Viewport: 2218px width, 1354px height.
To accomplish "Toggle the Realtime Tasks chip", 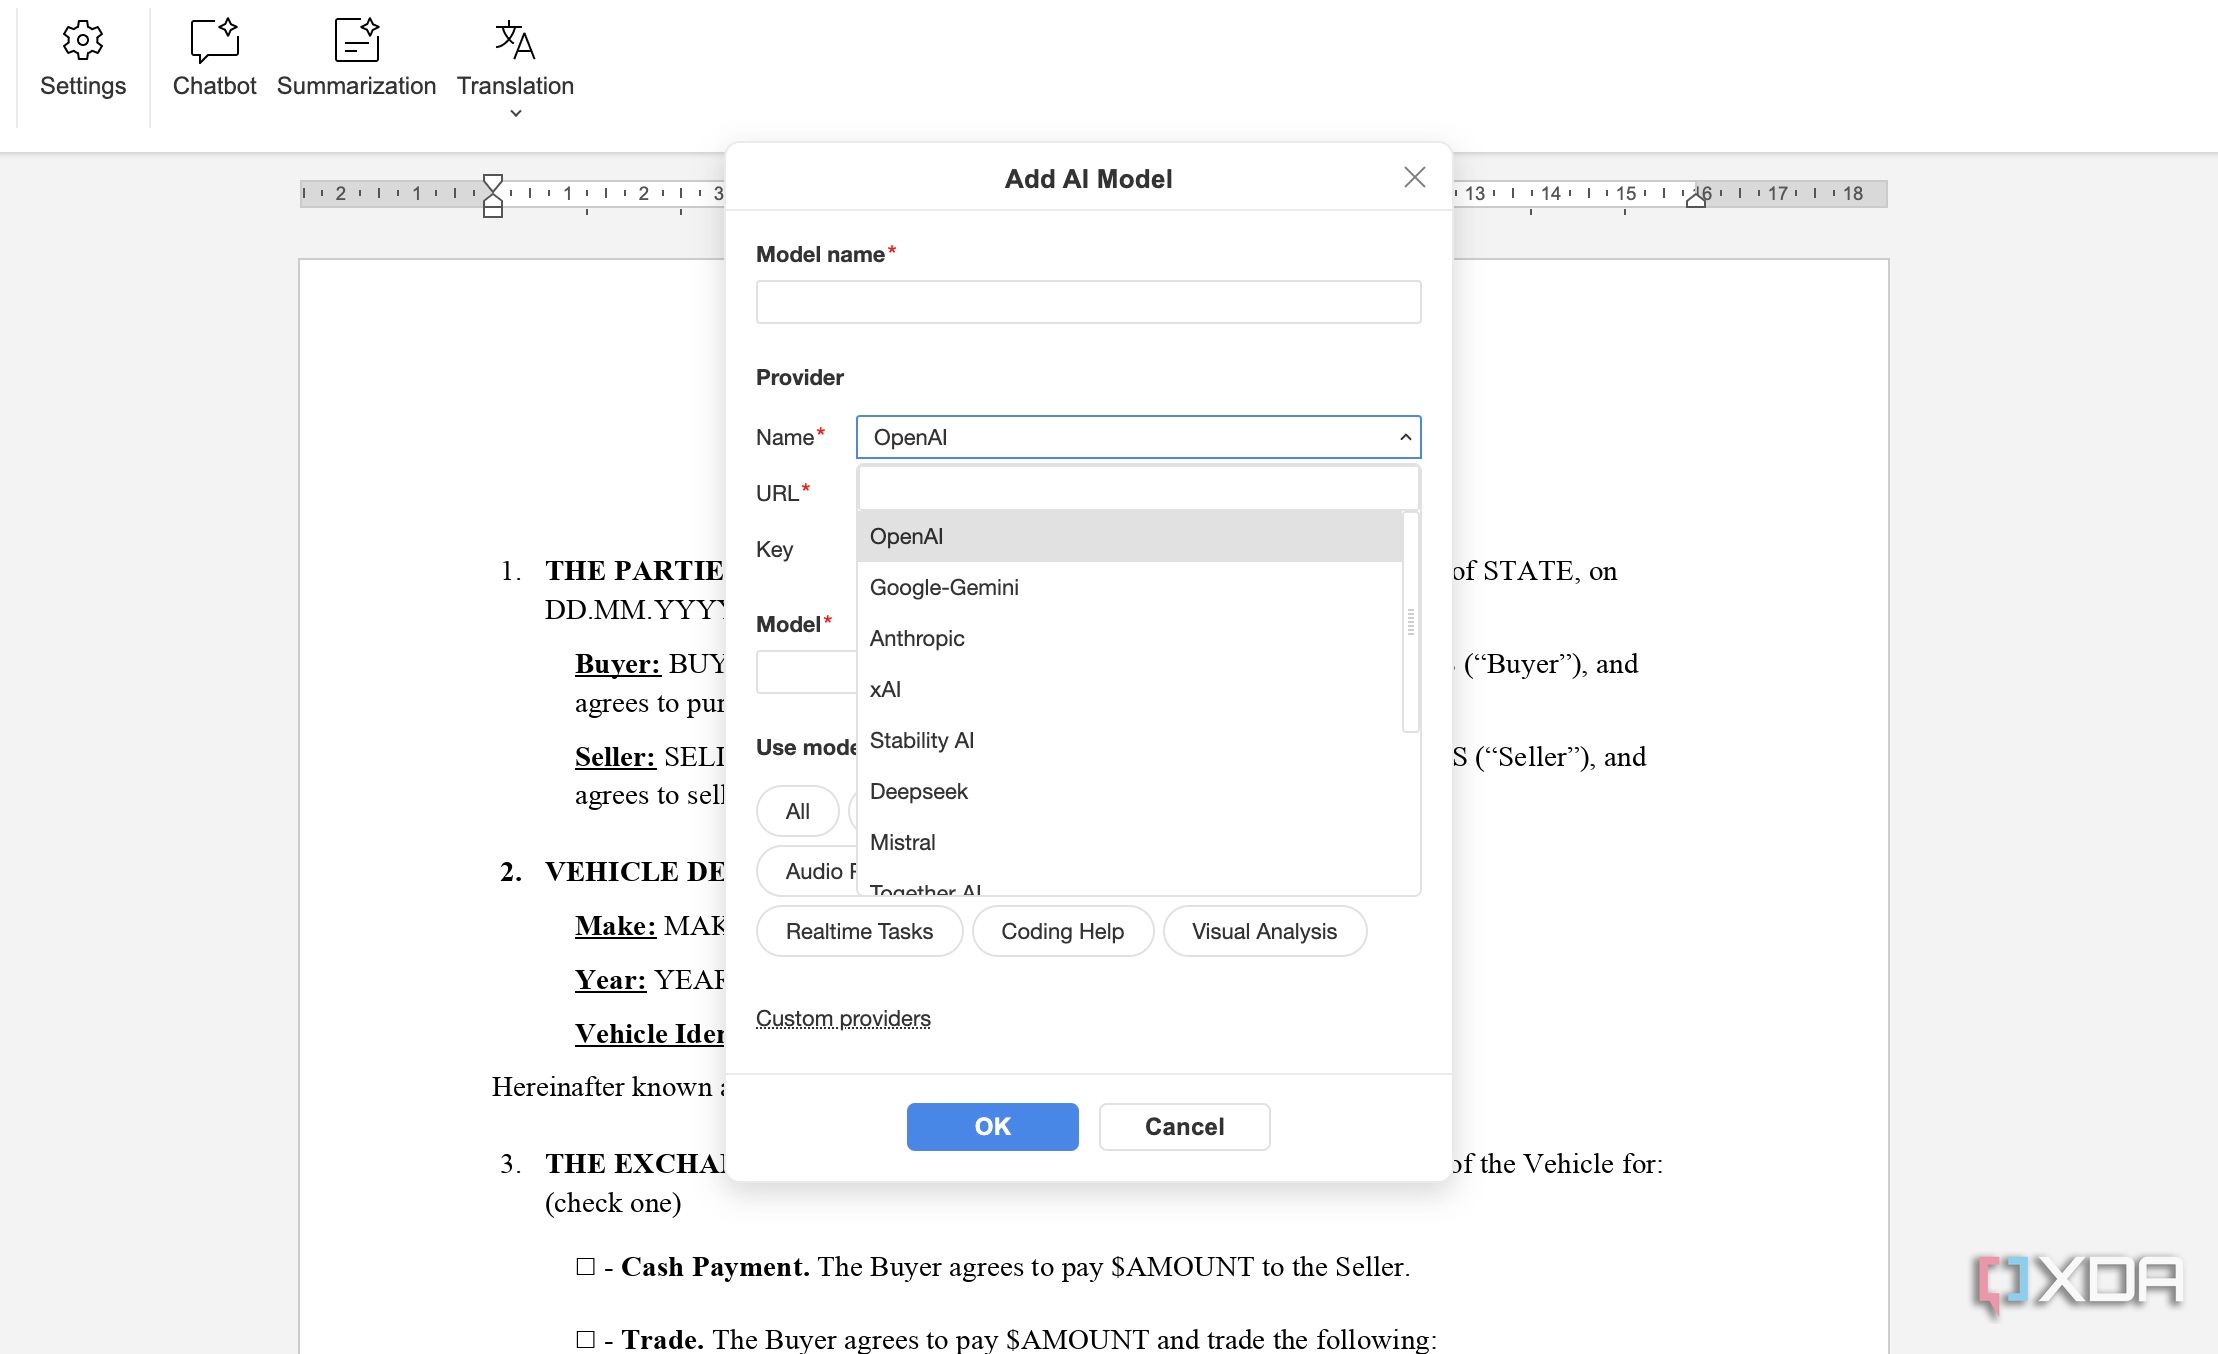I will click(x=859, y=931).
